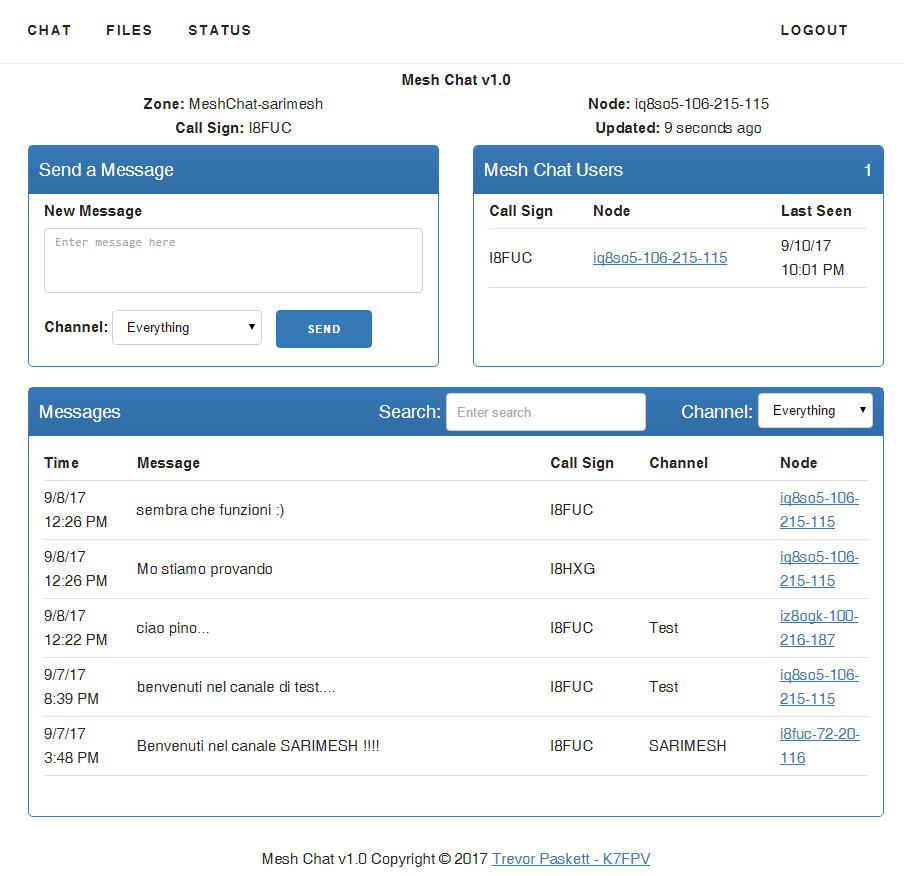Click the 'benvenuti nel canale di test....' message

point(236,687)
